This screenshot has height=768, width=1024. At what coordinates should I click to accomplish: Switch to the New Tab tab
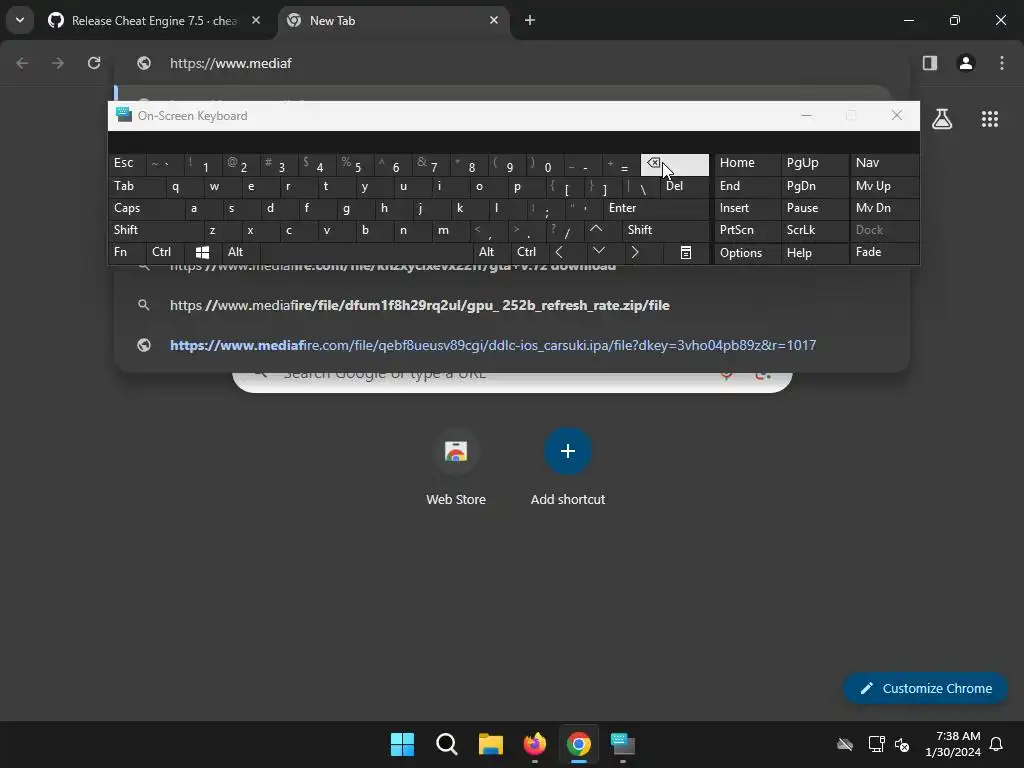395,20
